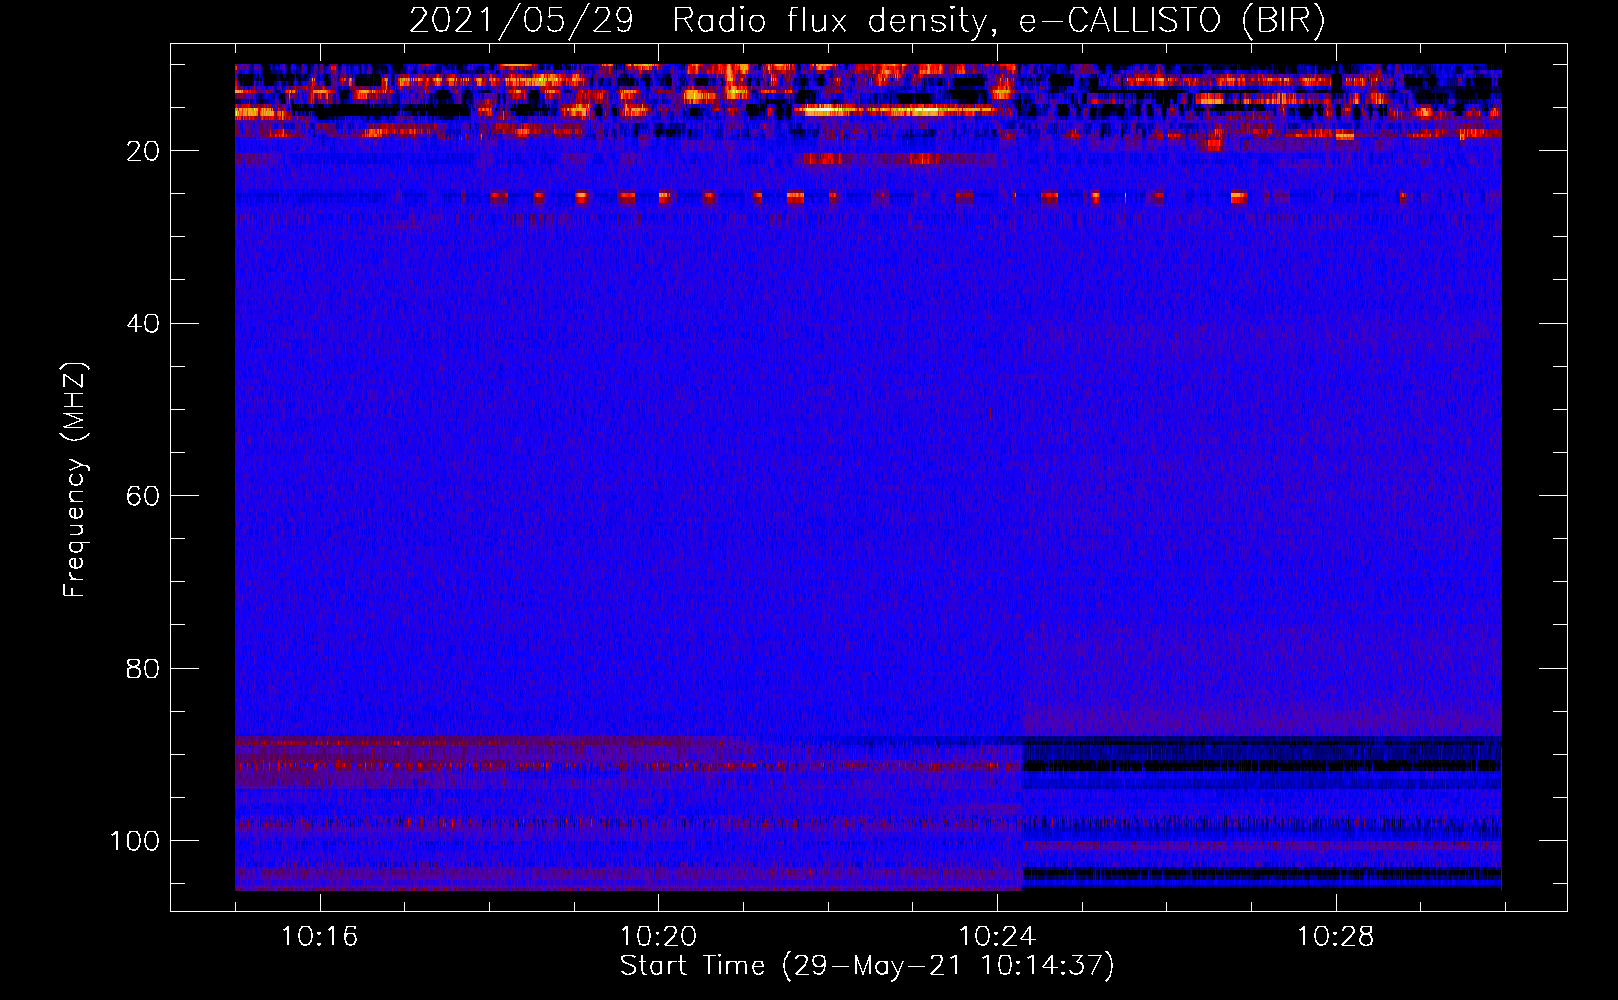
Task: Click the 60 MHz frequency tick label
Action: click(x=143, y=496)
